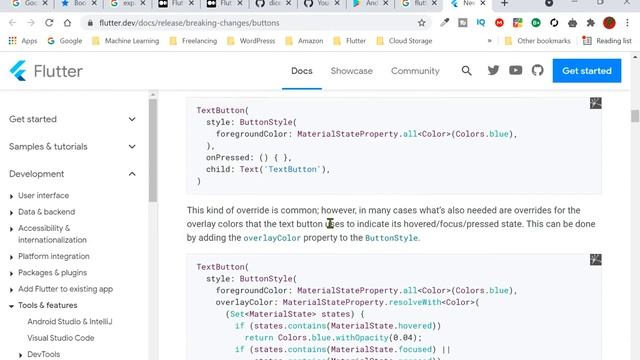Show hidden bookmarks with the chevron
The height and width of the screenshot is (360, 640).
(489, 41)
